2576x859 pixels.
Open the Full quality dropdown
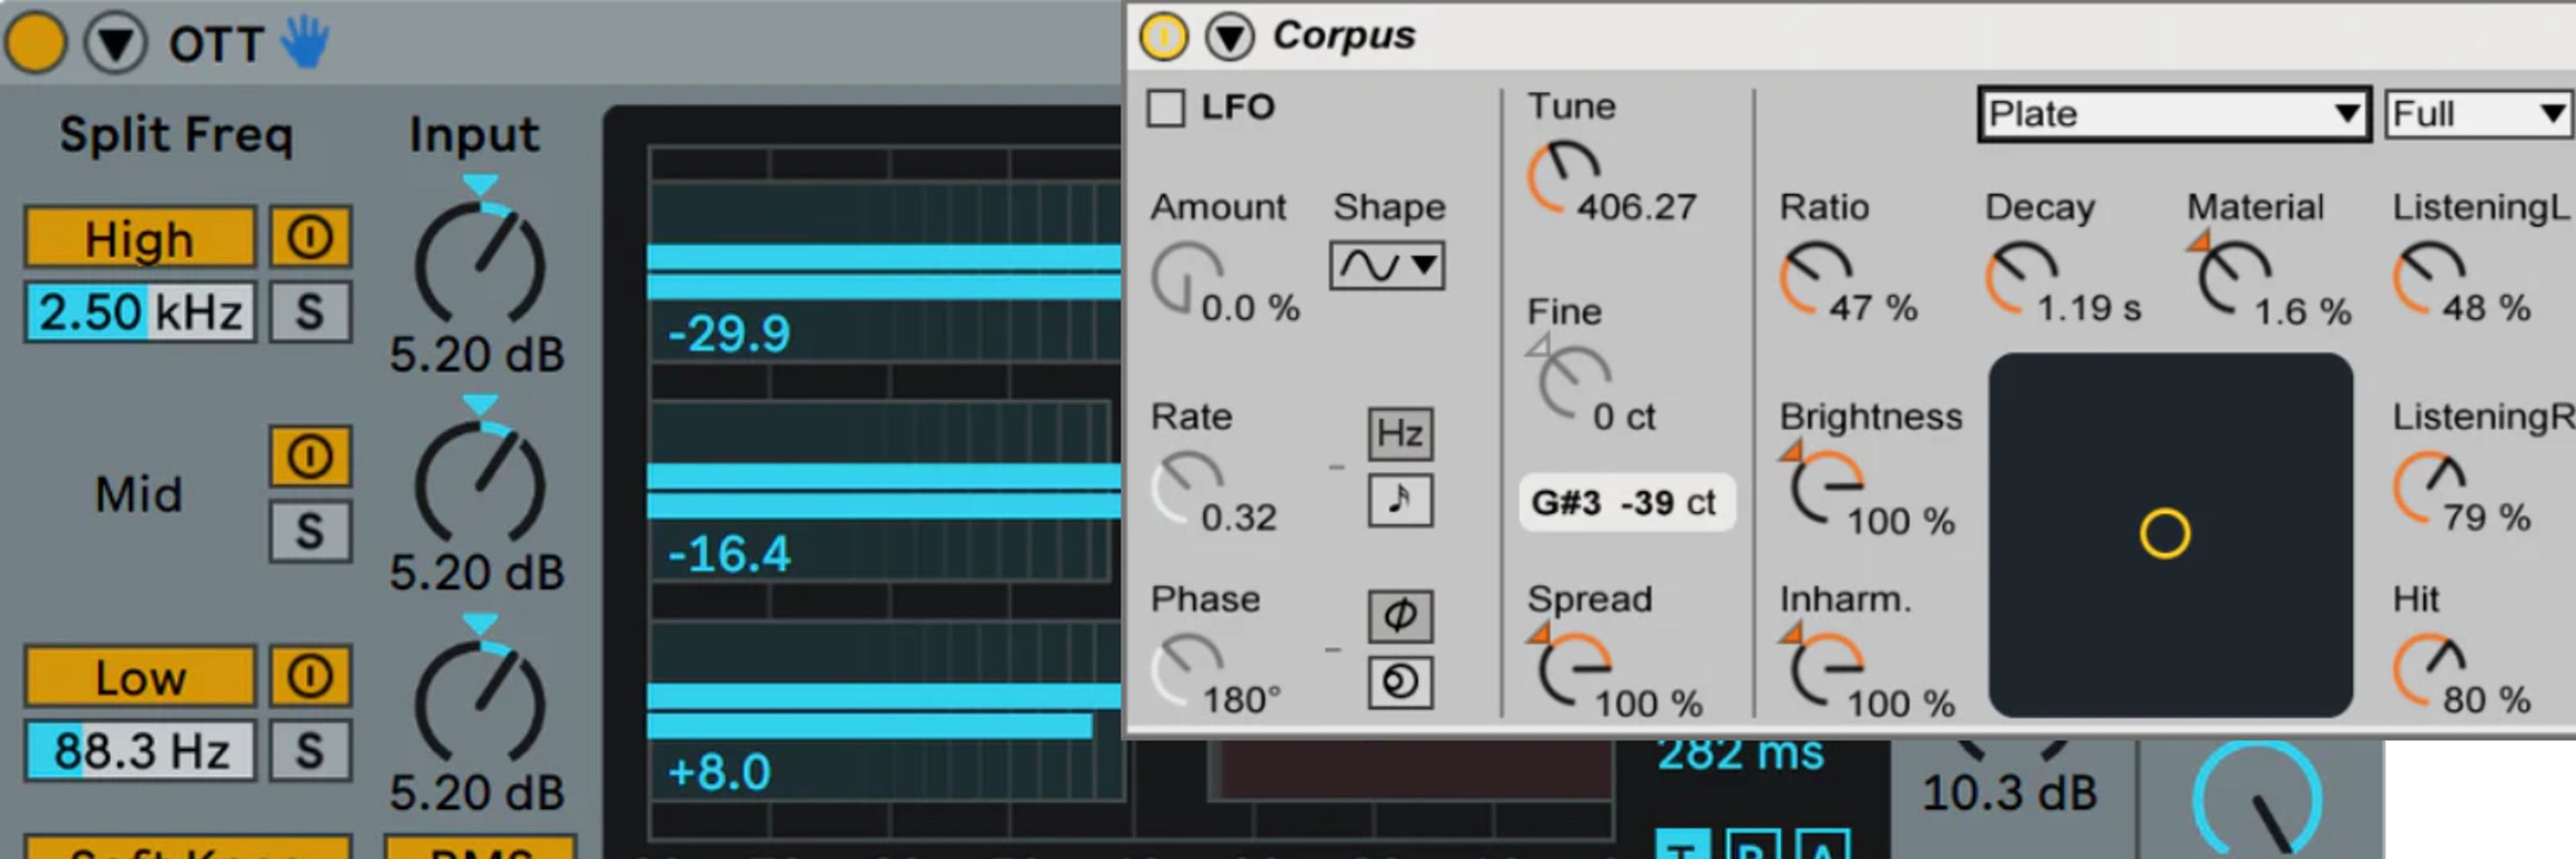click(2480, 114)
